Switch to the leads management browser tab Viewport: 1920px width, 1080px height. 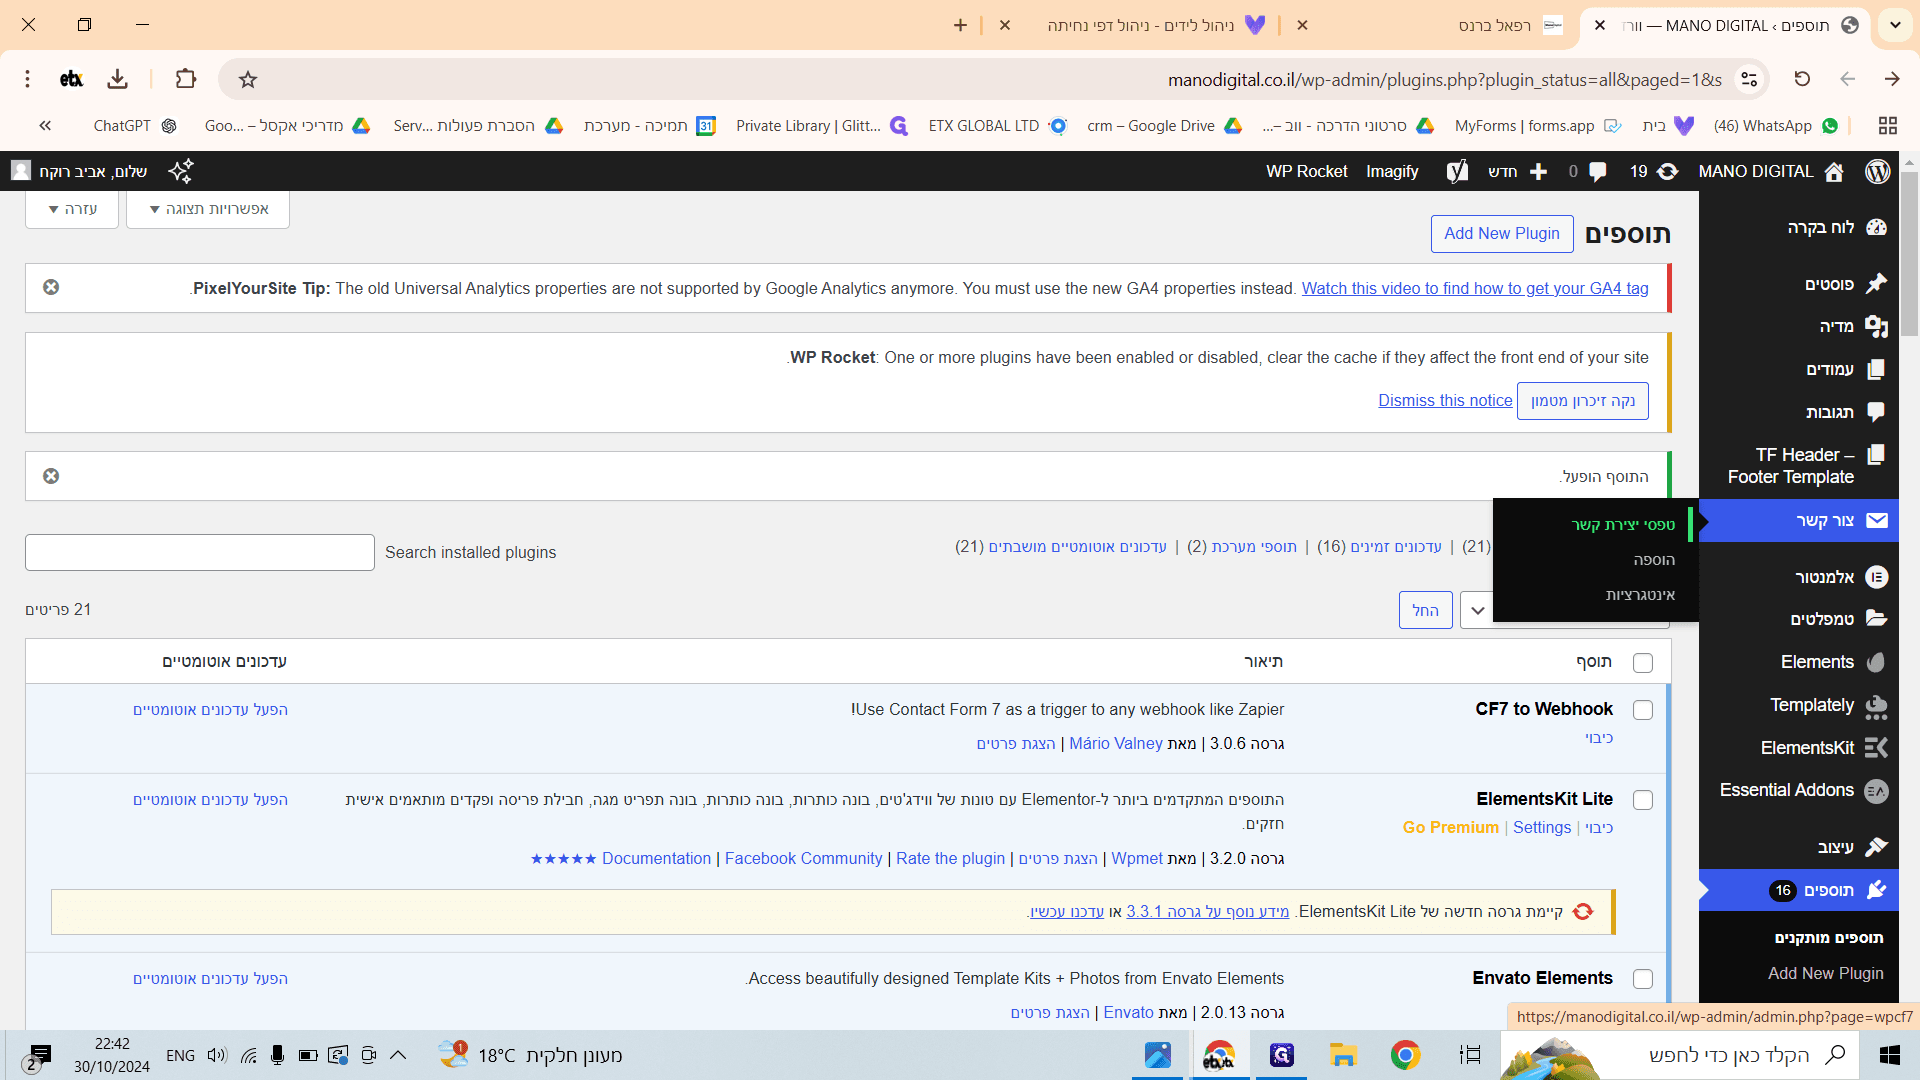click(x=1141, y=25)
